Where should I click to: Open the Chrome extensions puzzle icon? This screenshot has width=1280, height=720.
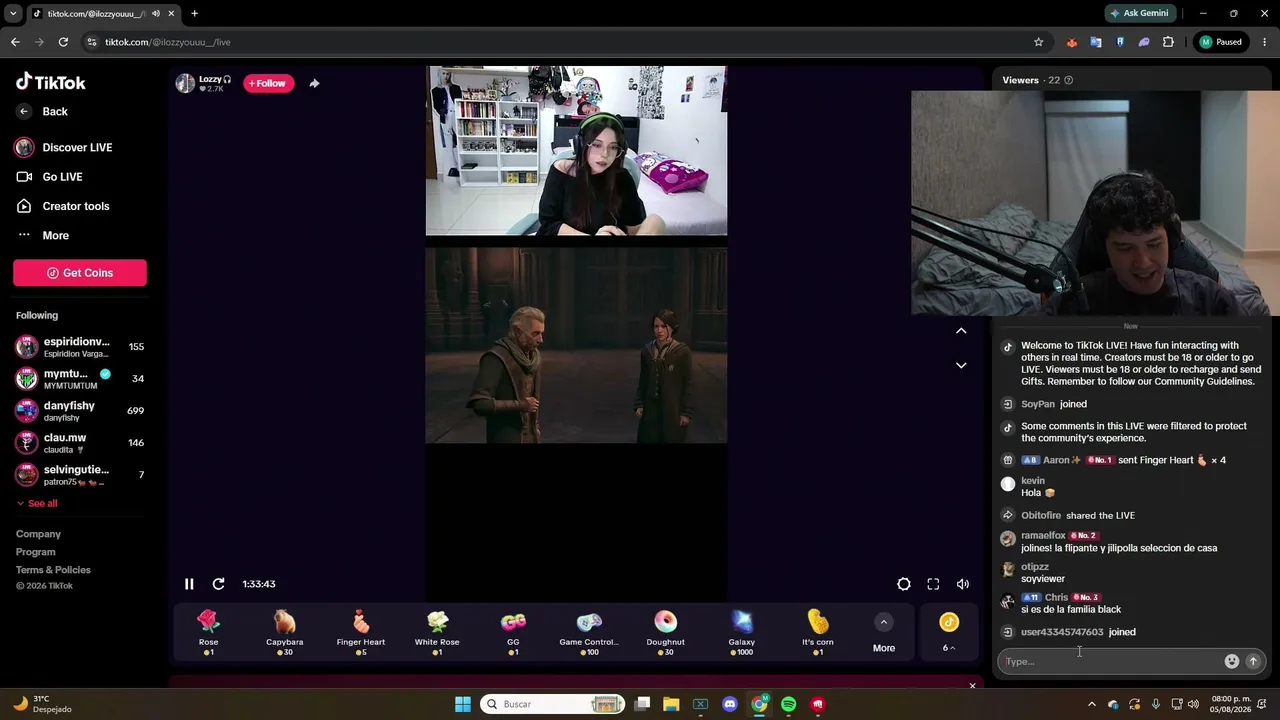tap(1168, 42)
